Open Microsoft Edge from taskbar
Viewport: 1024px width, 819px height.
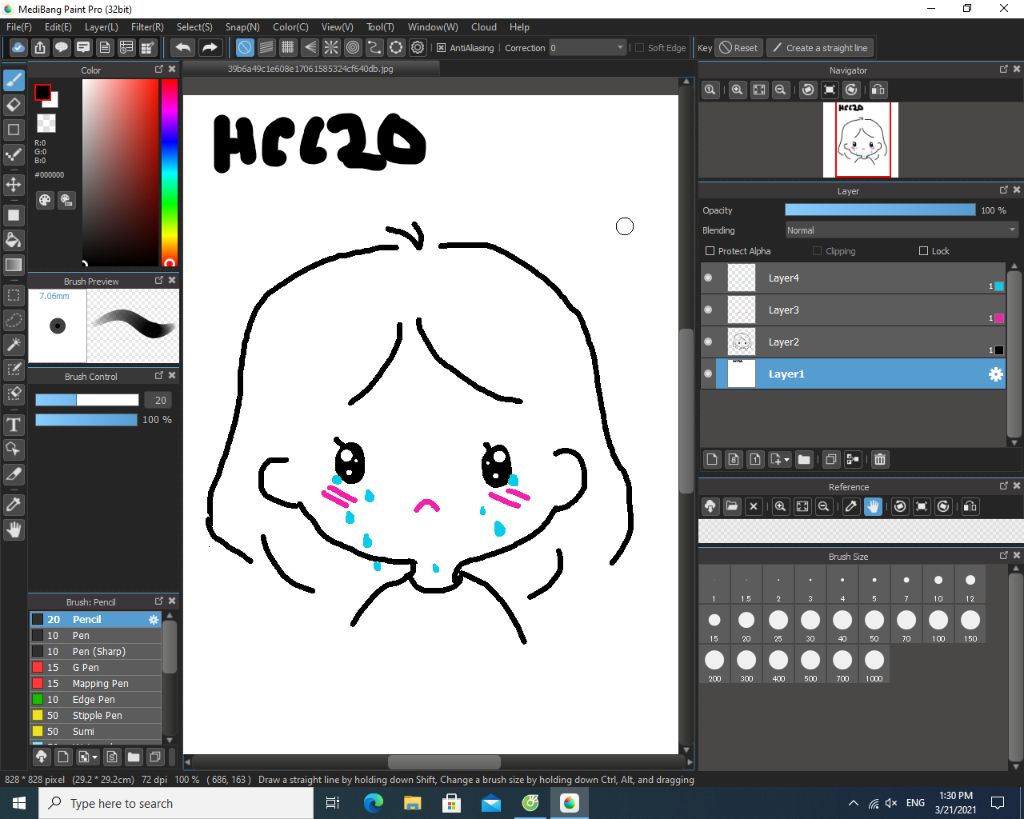[x=373, y=803]
